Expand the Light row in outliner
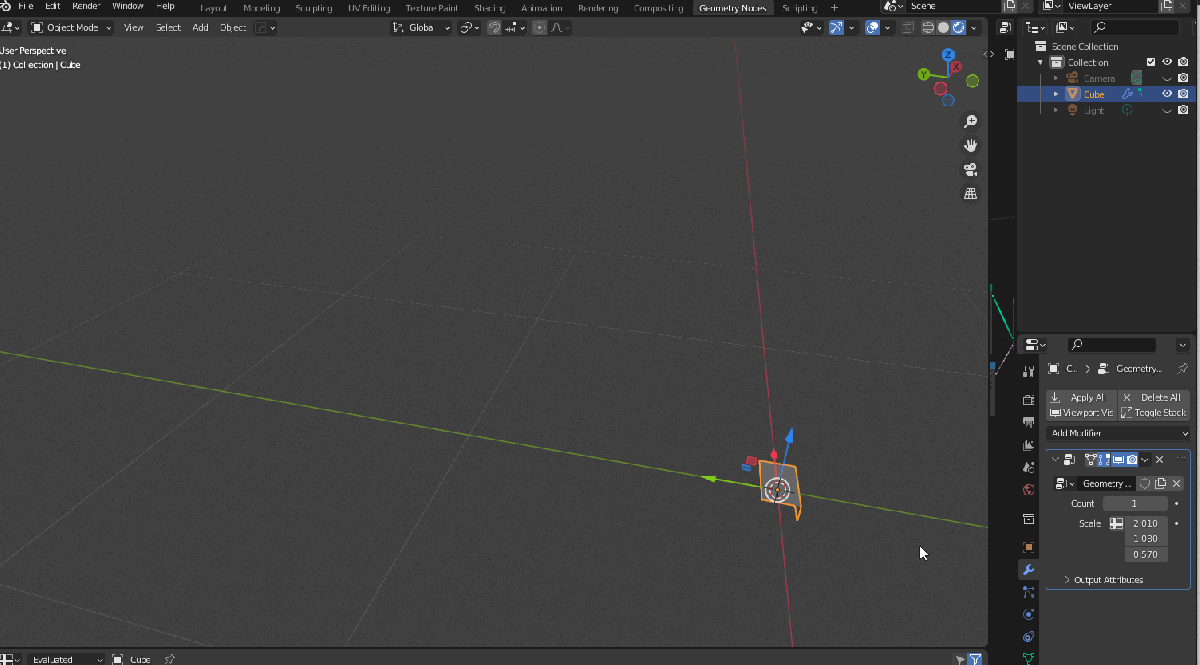 [1055, 110]
